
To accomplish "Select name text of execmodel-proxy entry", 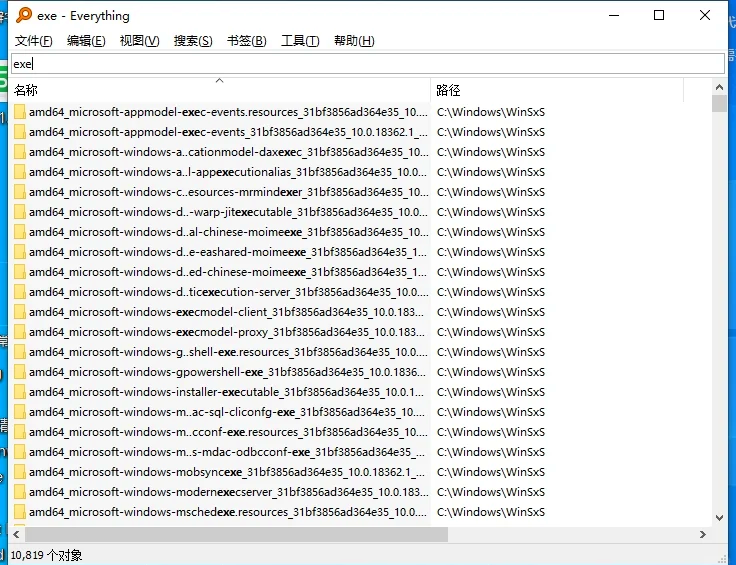I will click(x=227, y=332).
